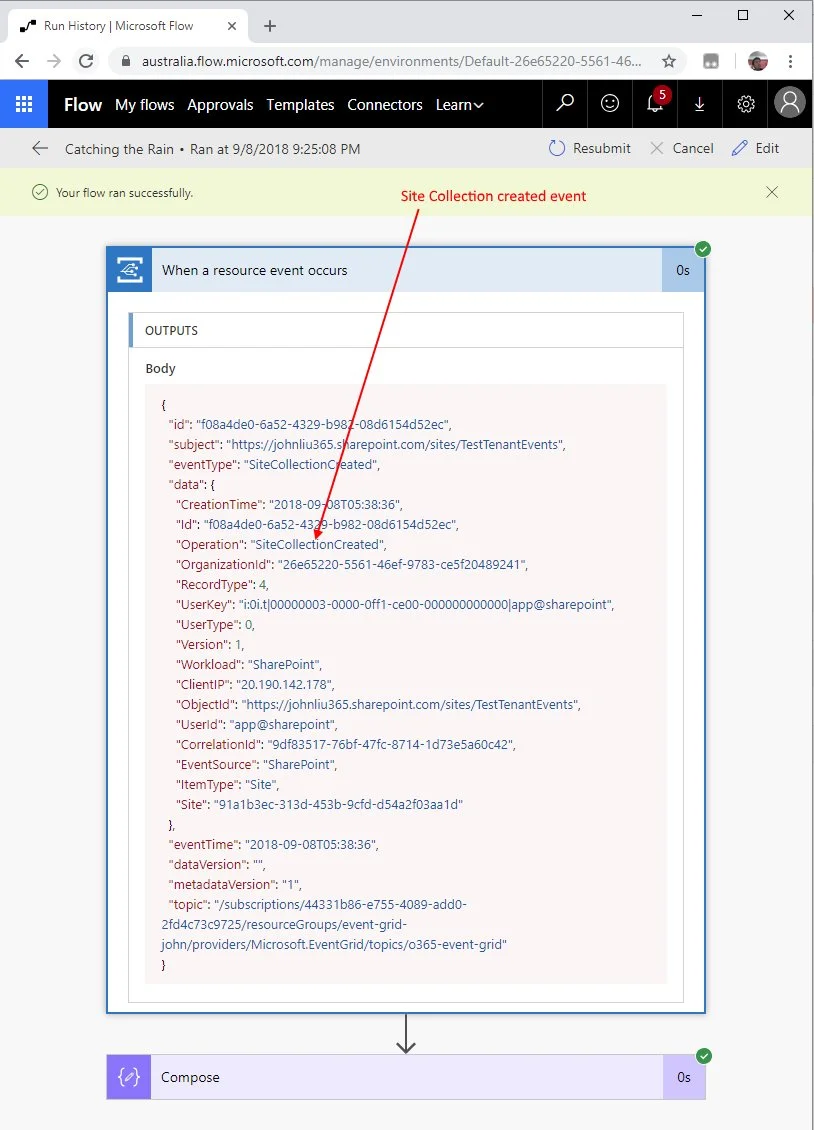Dismiss the success notification banner
Image resolution: width=814 pixels, height=1130 pixels.
point(772,192)
